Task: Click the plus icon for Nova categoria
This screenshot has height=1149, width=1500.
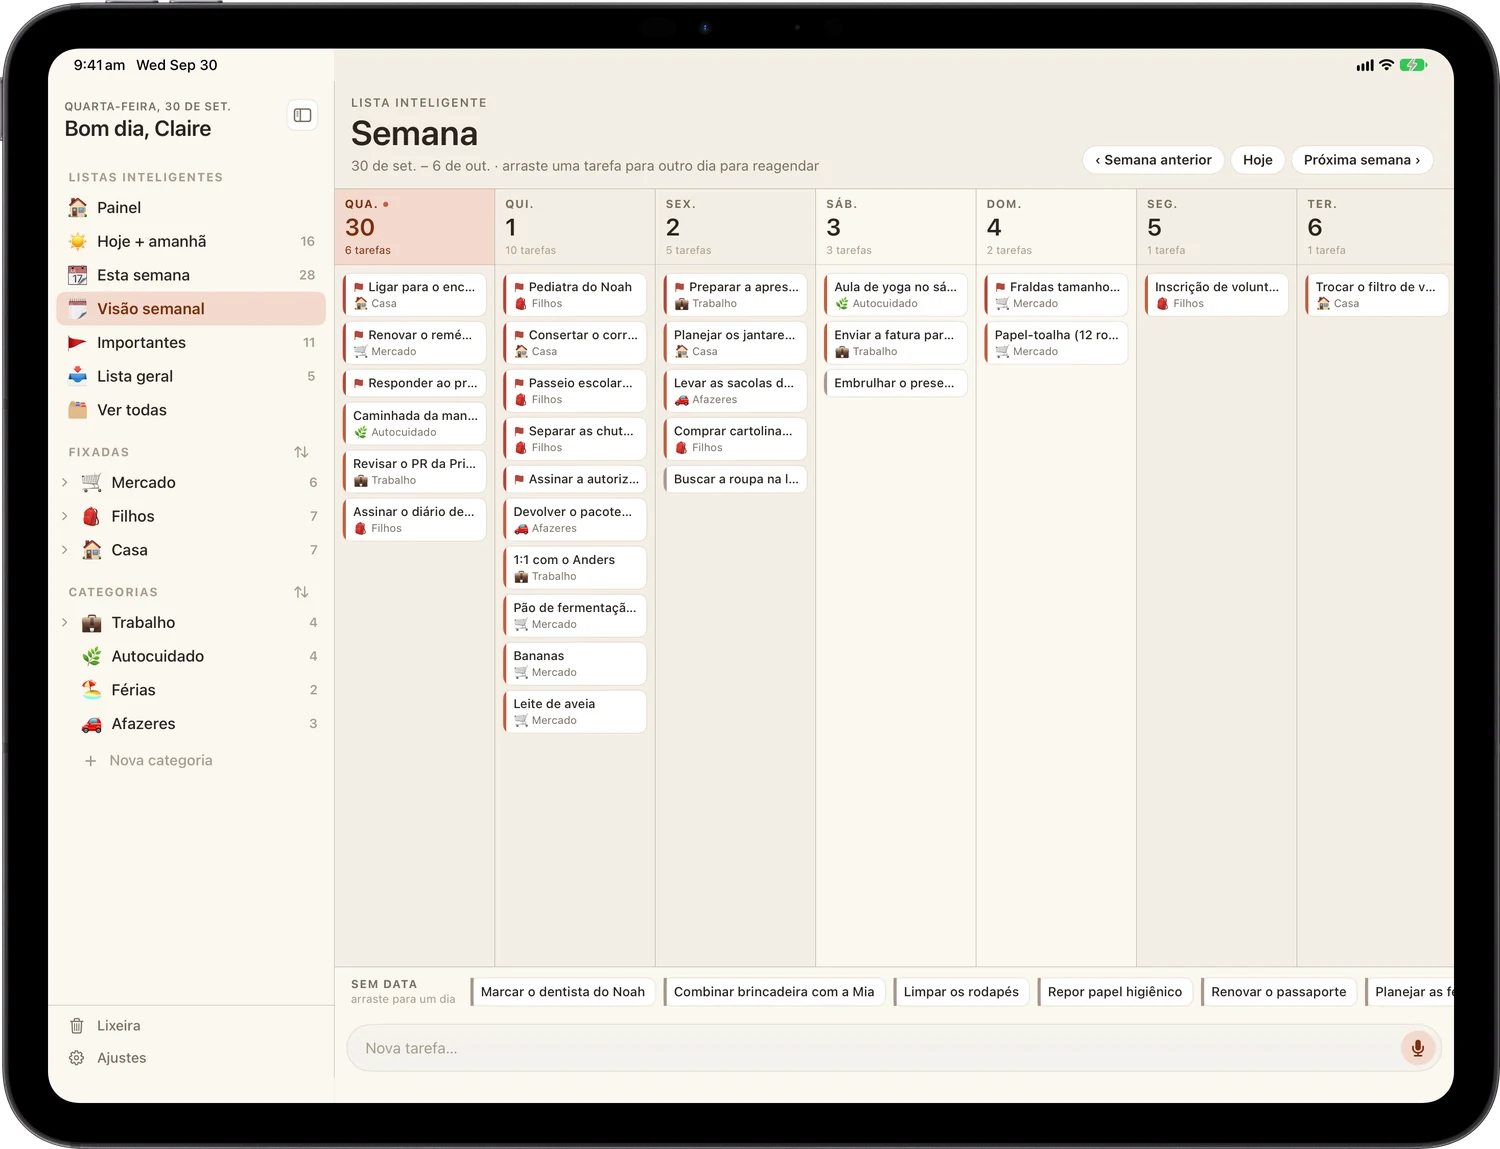Action: 90,761
